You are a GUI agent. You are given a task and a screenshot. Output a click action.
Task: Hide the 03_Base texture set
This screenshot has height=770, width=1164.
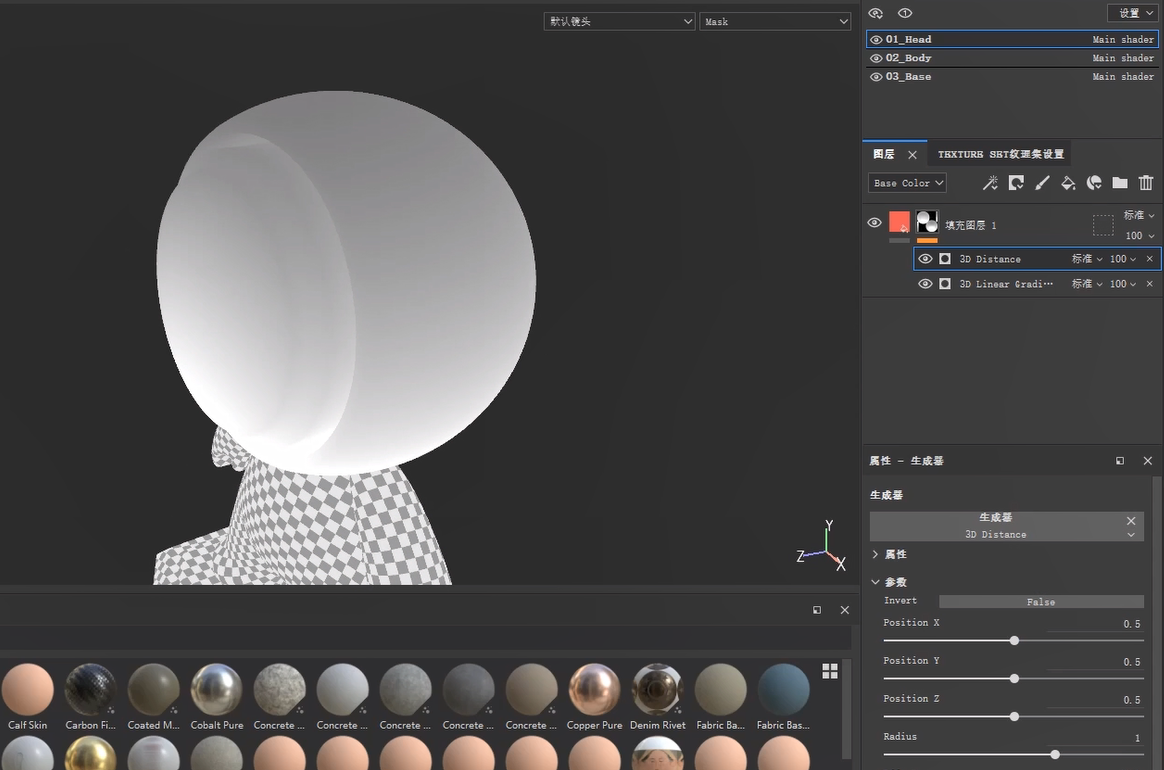pyautogui.click(x=876, y=76)
